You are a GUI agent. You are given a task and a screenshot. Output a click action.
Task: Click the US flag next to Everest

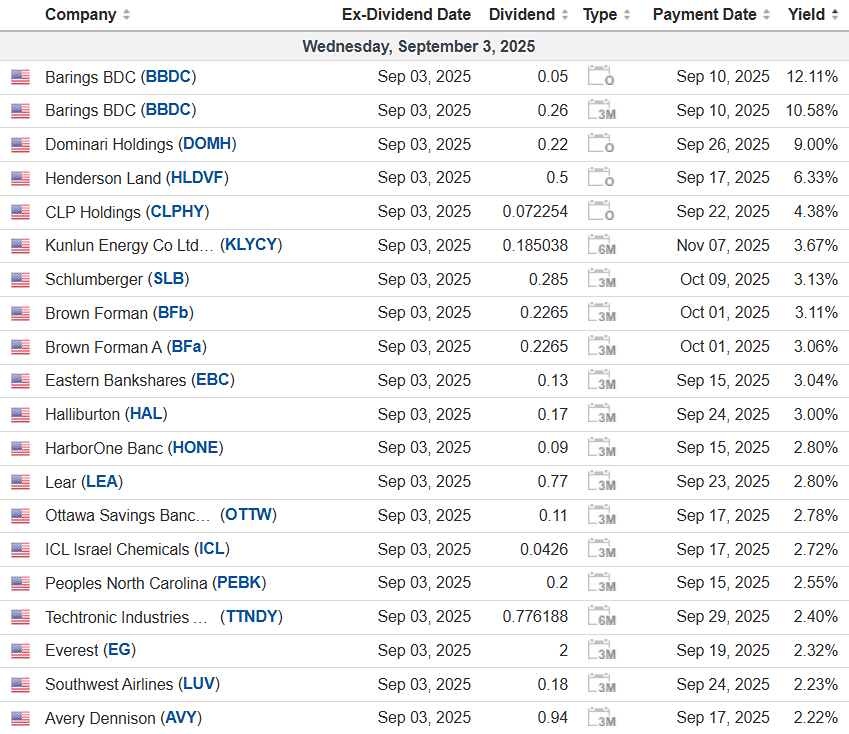click(20, 651)
